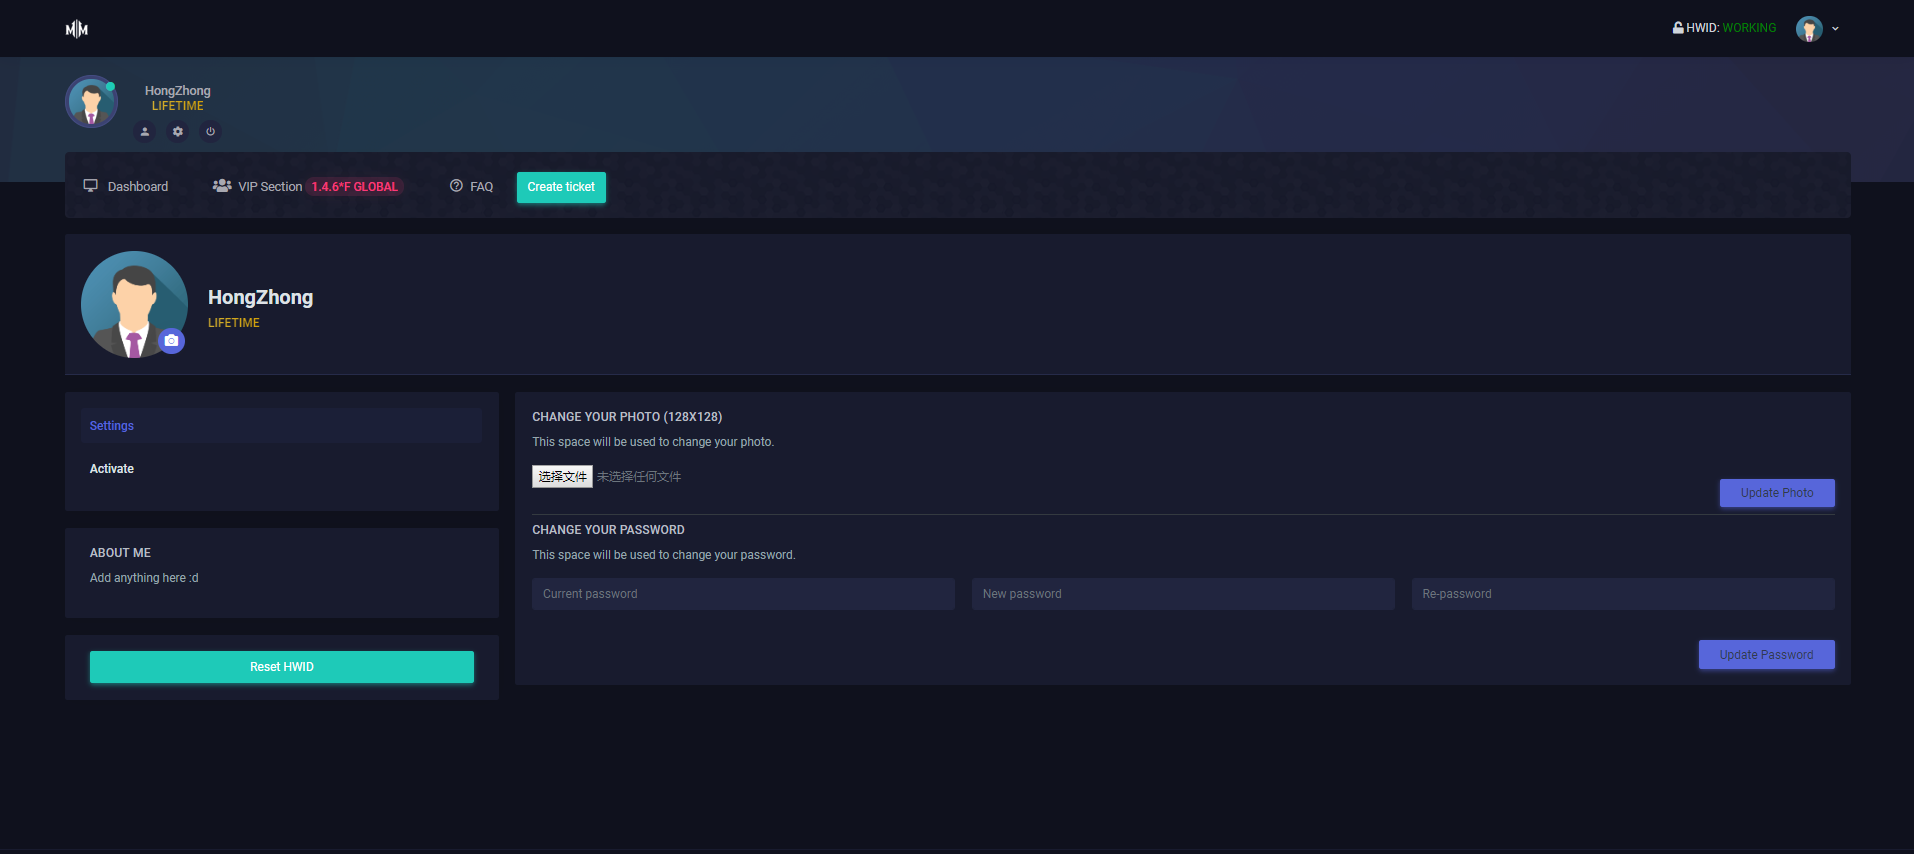Screen dimensions: 1914x854
Task: Click the small HongZhong name in header
Action: click(178, 91)
